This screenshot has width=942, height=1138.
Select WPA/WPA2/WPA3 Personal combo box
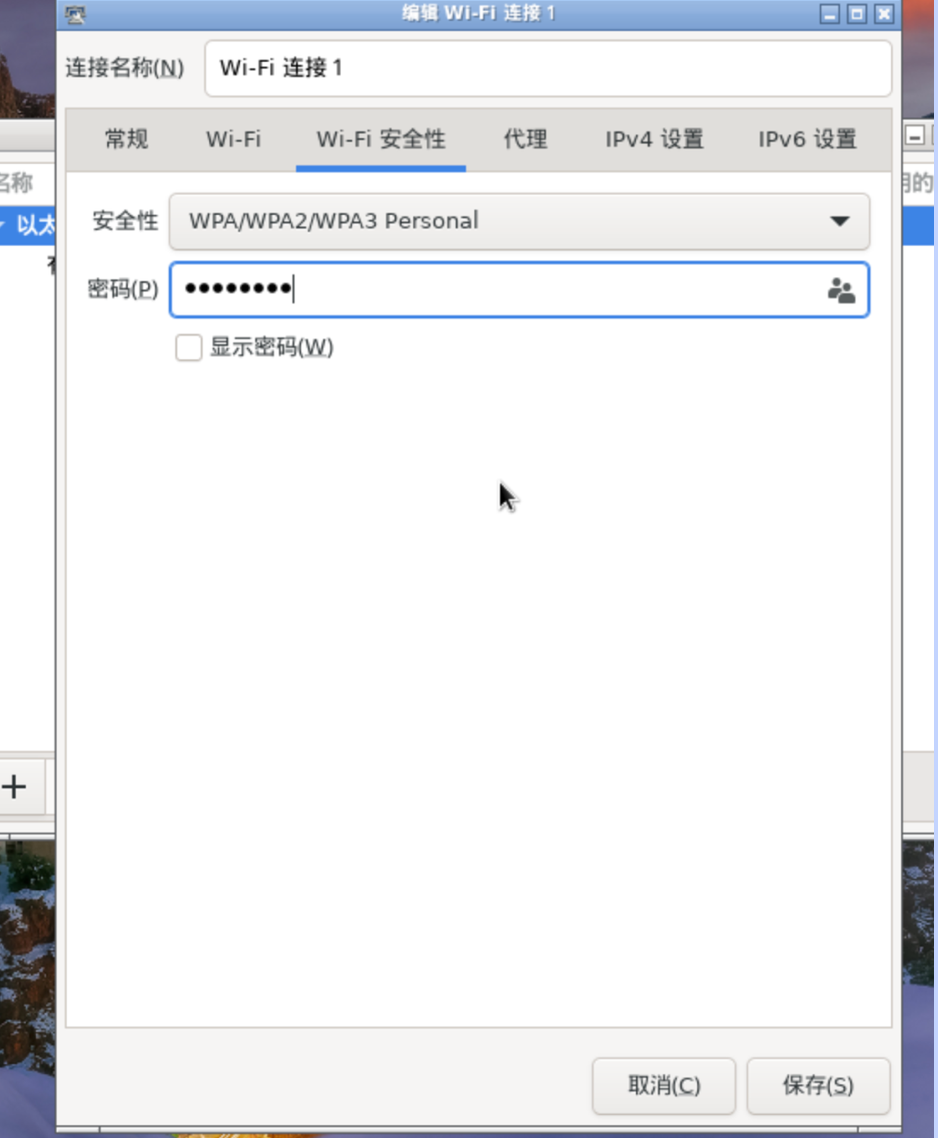520,221
